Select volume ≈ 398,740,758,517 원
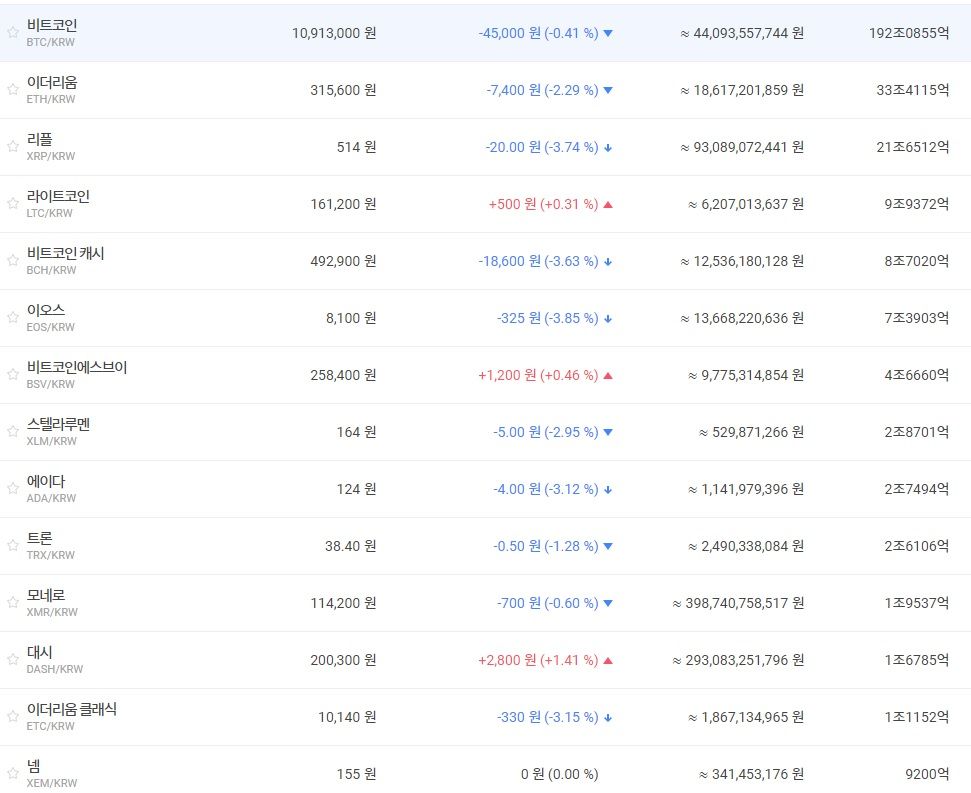This screenshot has width=971, height=793. coord(738,603)
